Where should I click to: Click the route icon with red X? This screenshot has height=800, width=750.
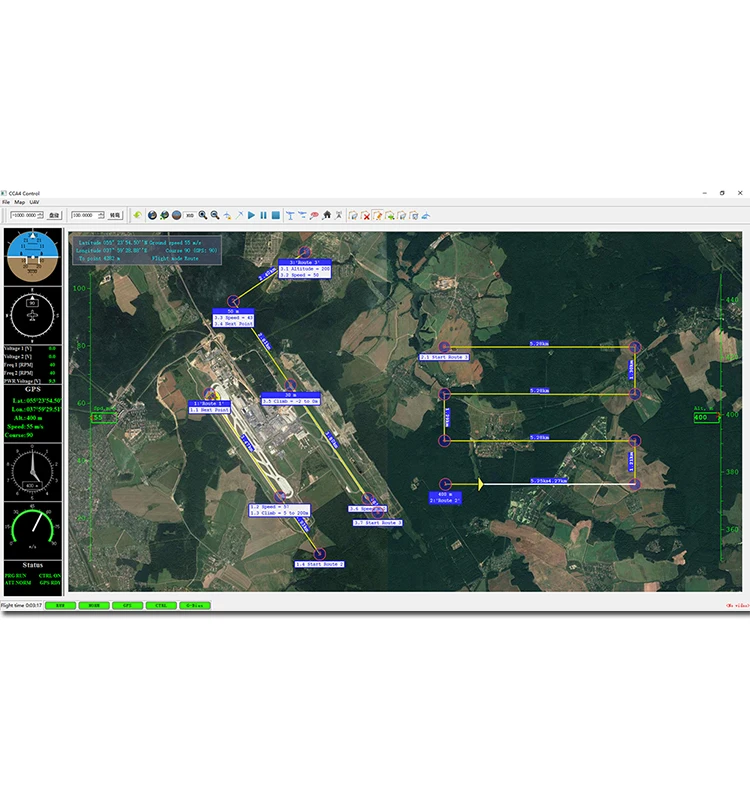365,215
